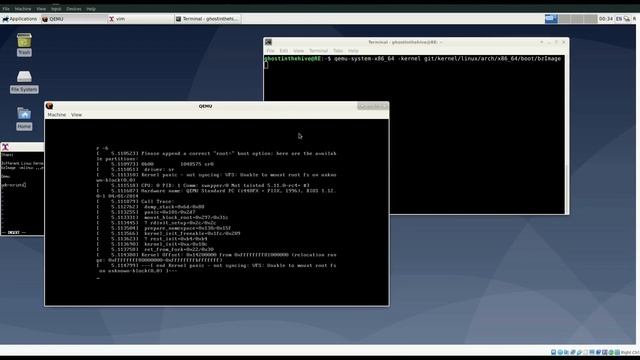Viewport: 640px width, 360px height.
Task: Click the VirtualBox keyboard capture status icon
Action: pos(617,352)
